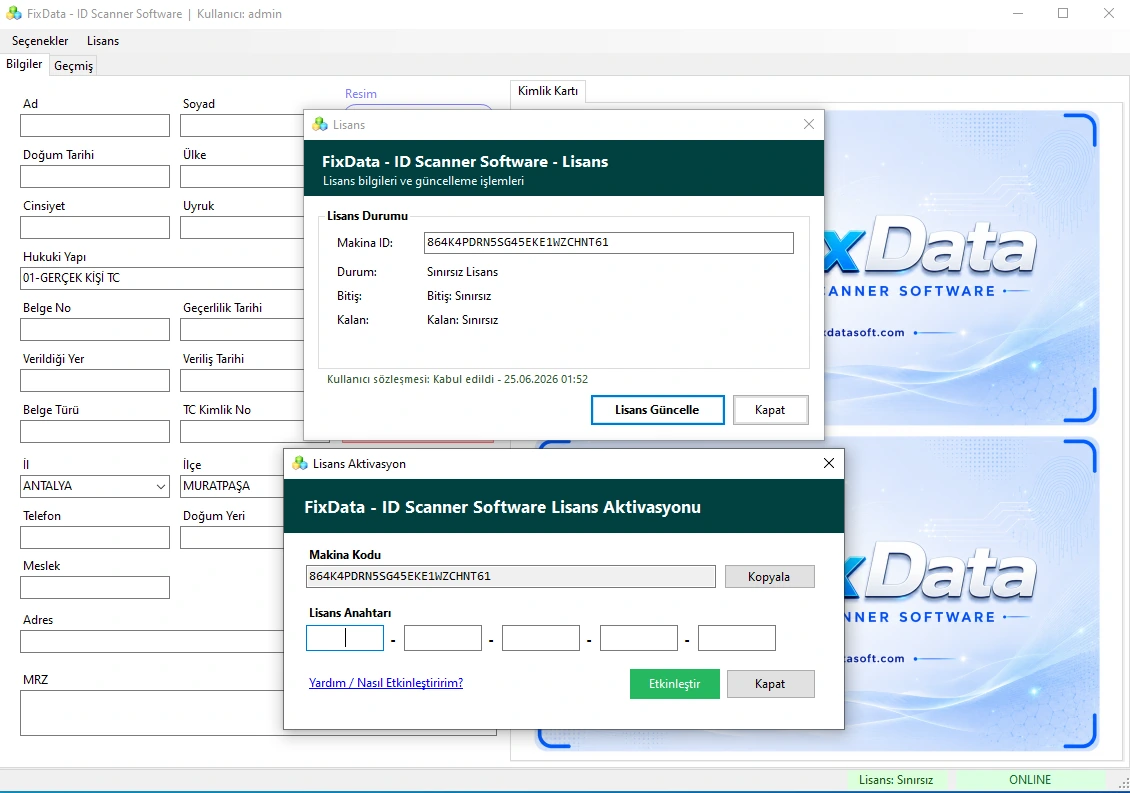Click the Ad input field

[95, 125]
